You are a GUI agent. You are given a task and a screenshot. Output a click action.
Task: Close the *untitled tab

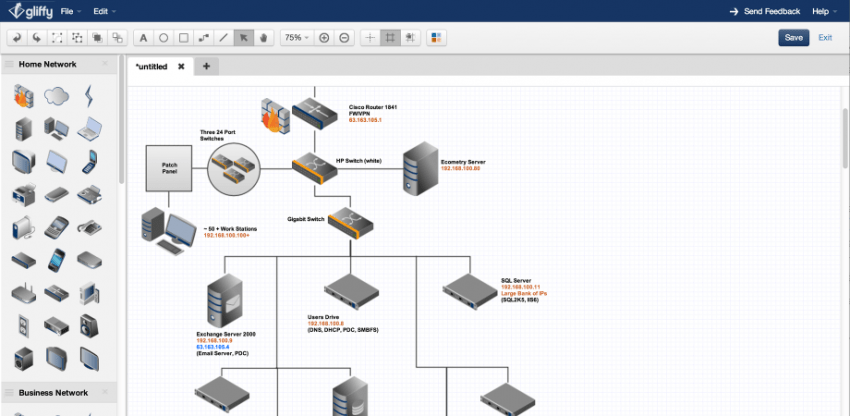181,67
